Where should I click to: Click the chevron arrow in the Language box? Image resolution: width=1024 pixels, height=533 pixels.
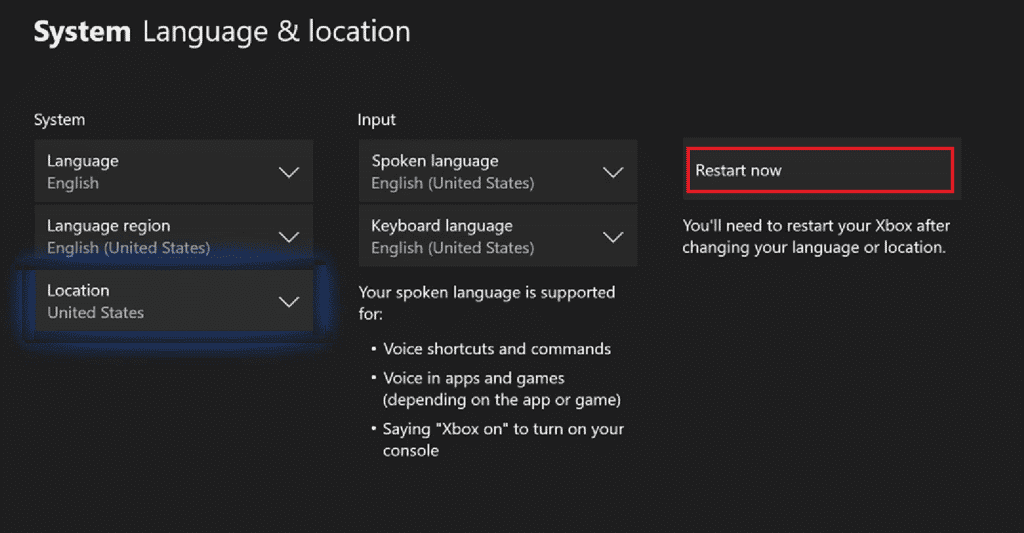coord(289,172)
